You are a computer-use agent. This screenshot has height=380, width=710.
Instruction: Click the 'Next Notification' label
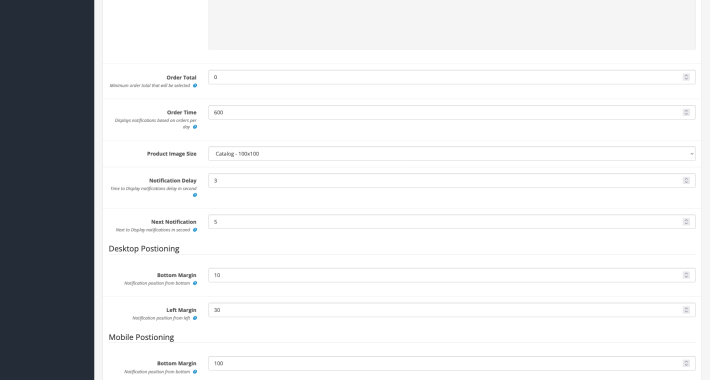tap(174, 222)
